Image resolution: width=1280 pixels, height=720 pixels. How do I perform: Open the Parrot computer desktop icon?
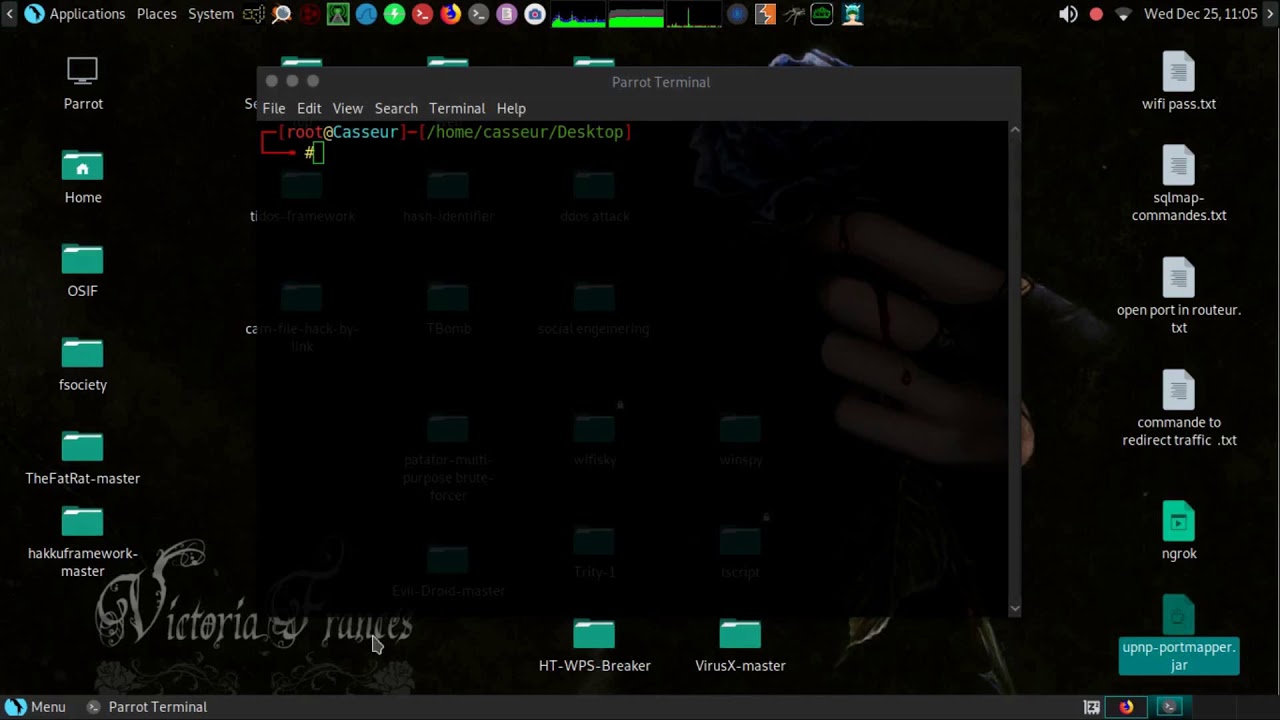click(x=83, y=83)
